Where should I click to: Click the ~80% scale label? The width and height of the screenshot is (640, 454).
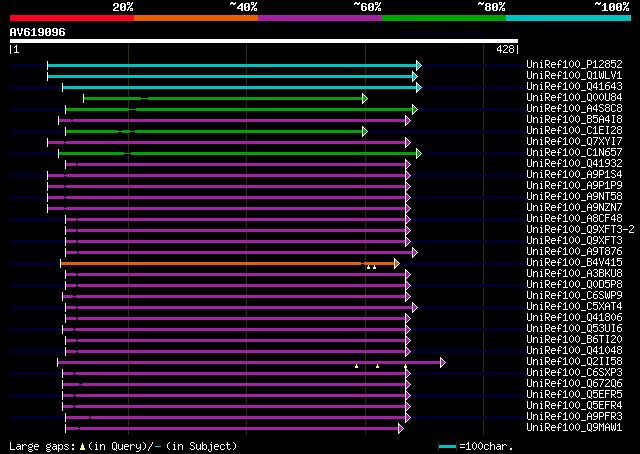tap(491, 7)
